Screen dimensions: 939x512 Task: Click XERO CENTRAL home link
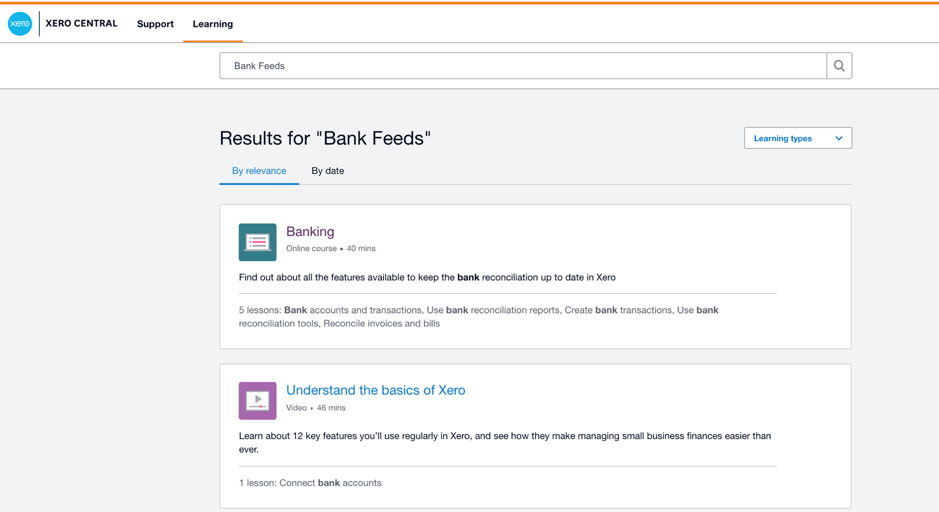pos(81,23)
